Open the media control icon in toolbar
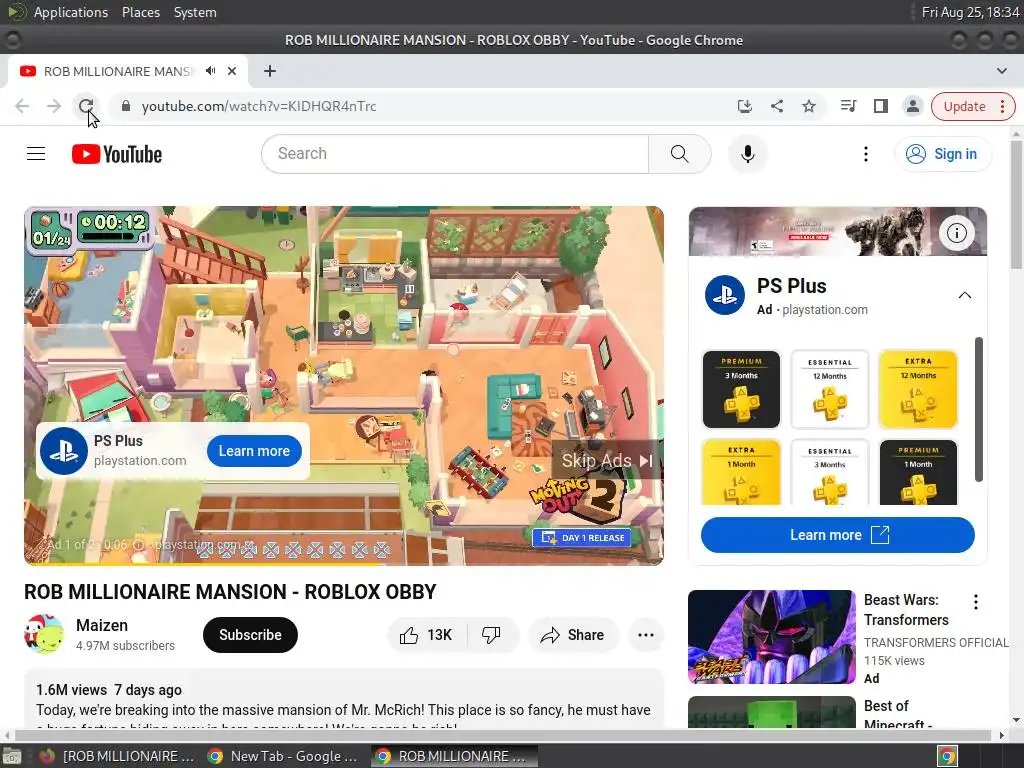Viewport: 1024px width, 768px height. click(848, 106)
